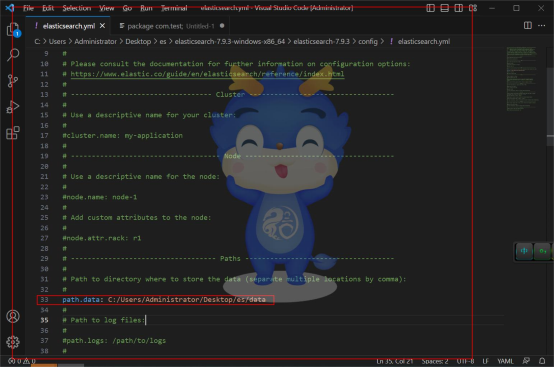The width and height of the screenshot is (554, 367).
Task: Change encoding via UTF-8 status item
Action: (465, 361)
